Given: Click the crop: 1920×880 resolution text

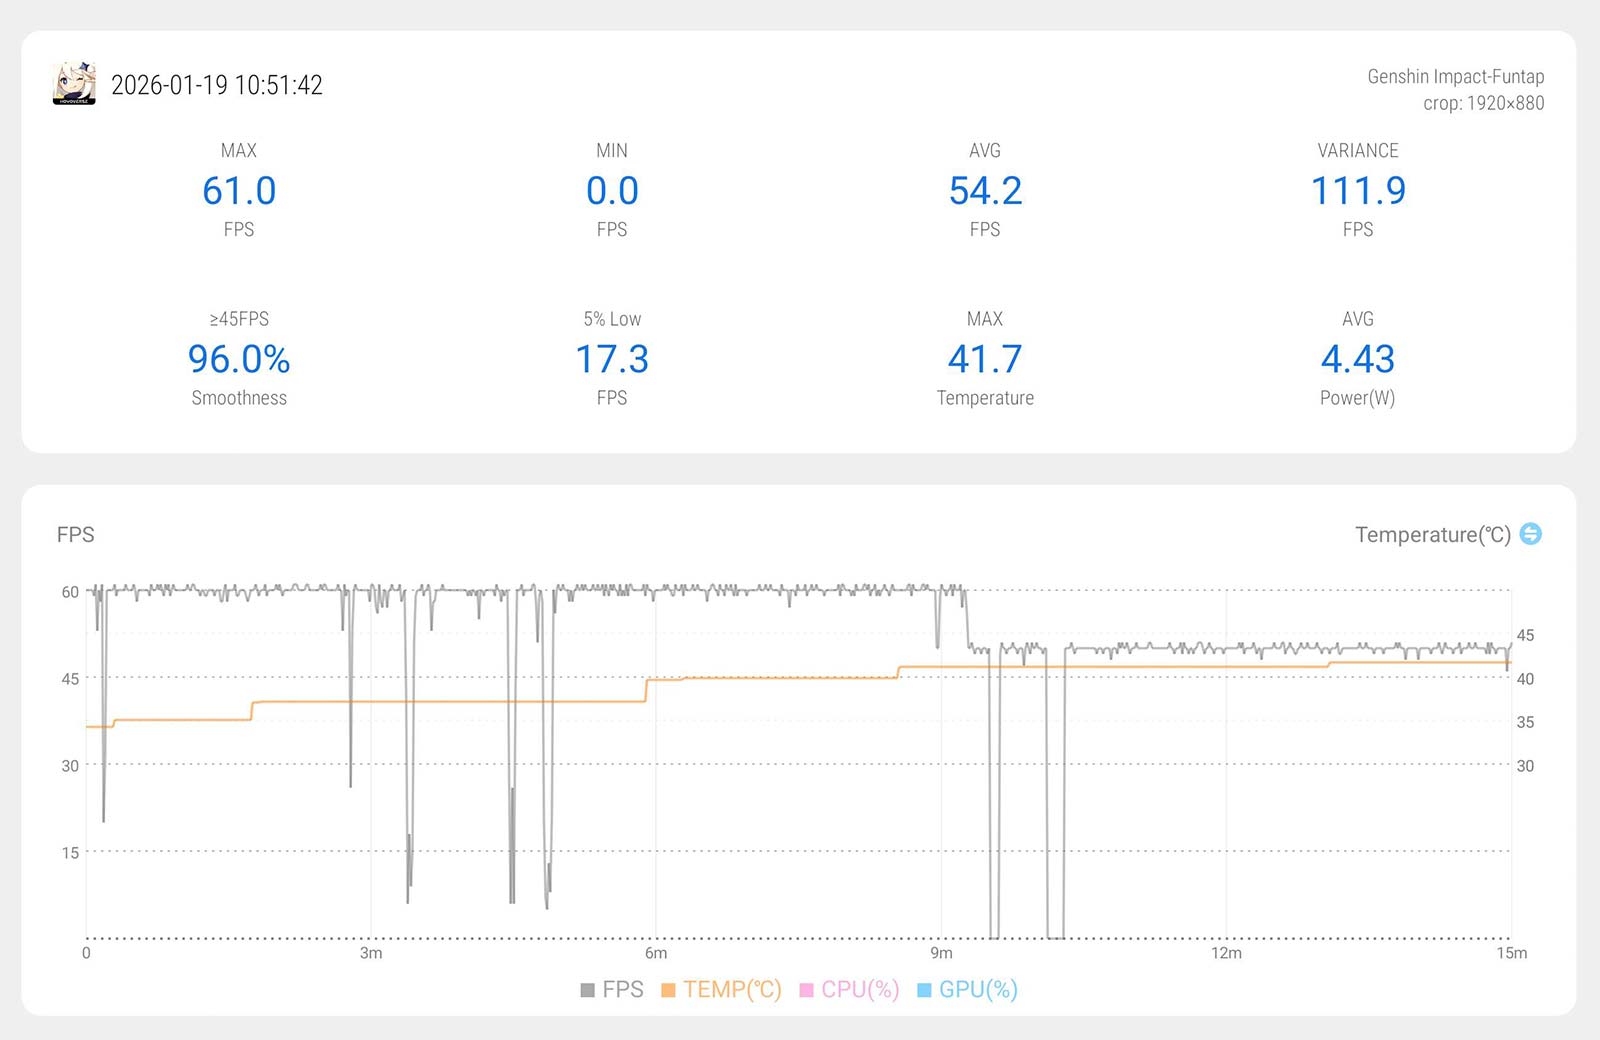Looking at the screenshot, I should tap(1483, 103).
